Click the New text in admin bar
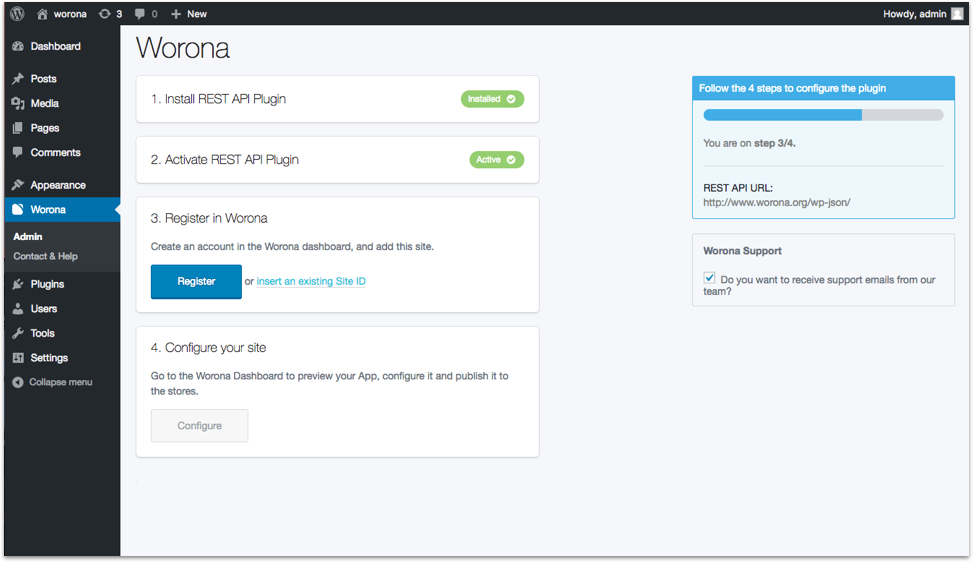This screenshot has height=562, width=973. click(x=197, y=14)
